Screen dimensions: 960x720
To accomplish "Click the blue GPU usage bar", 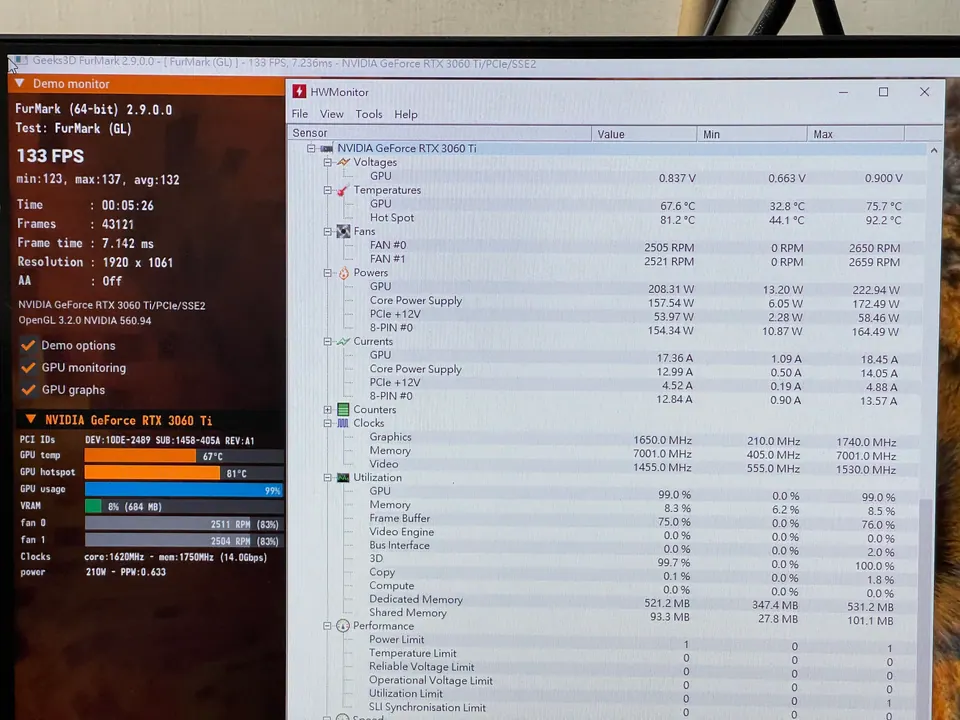I will pyautogui.click(x=184, y=489).
